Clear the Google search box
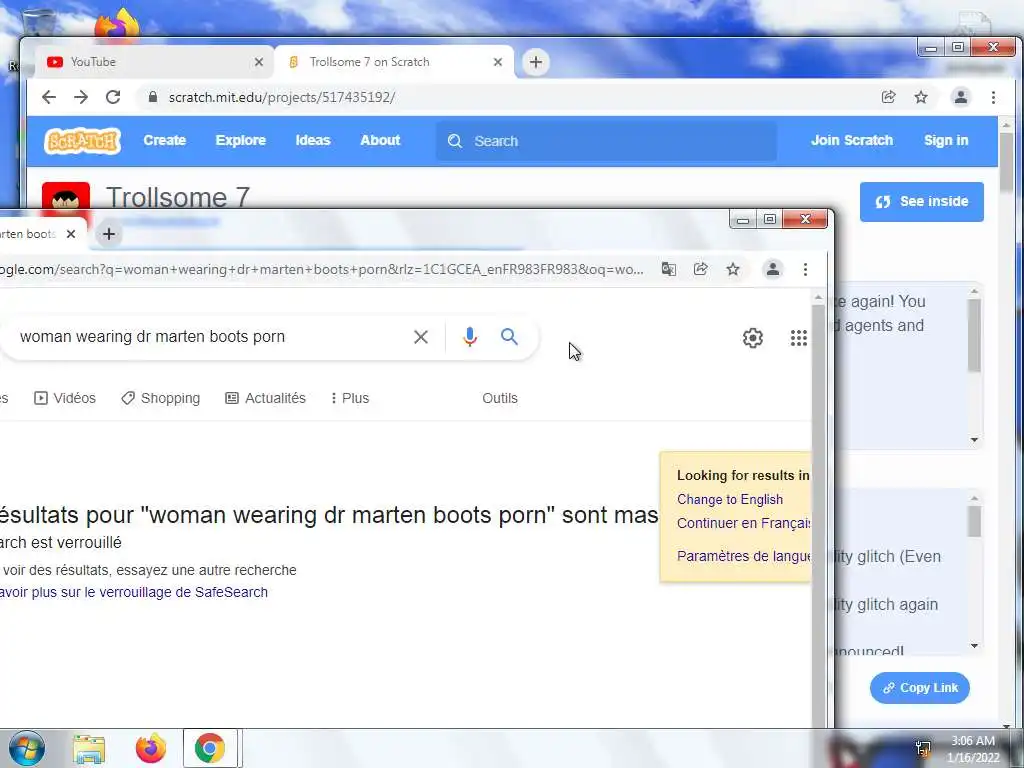This screenshot has height=768, width=1024. click(x=421, y=337)
